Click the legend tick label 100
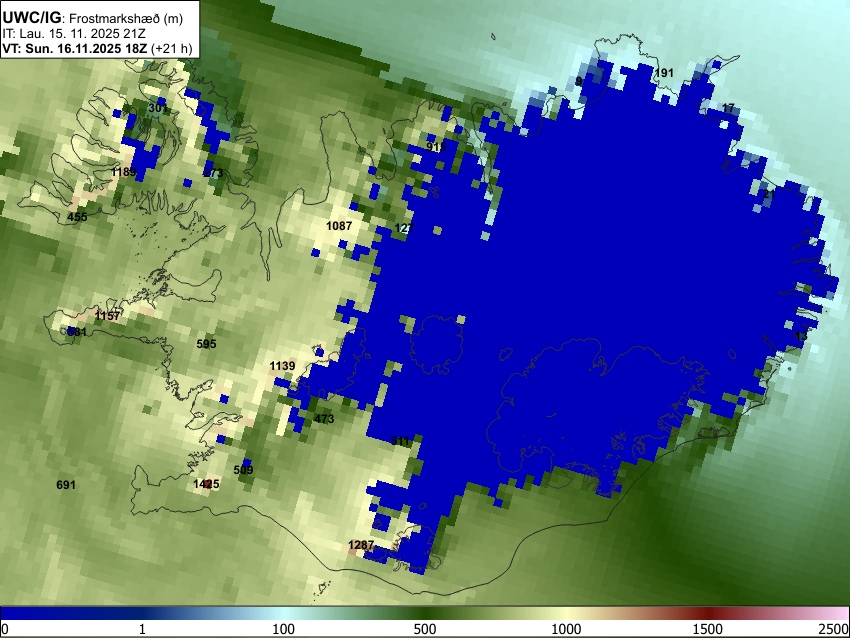The width and height of the screenshot is (850, 638). pyautogui.click(x=284, y=629)
